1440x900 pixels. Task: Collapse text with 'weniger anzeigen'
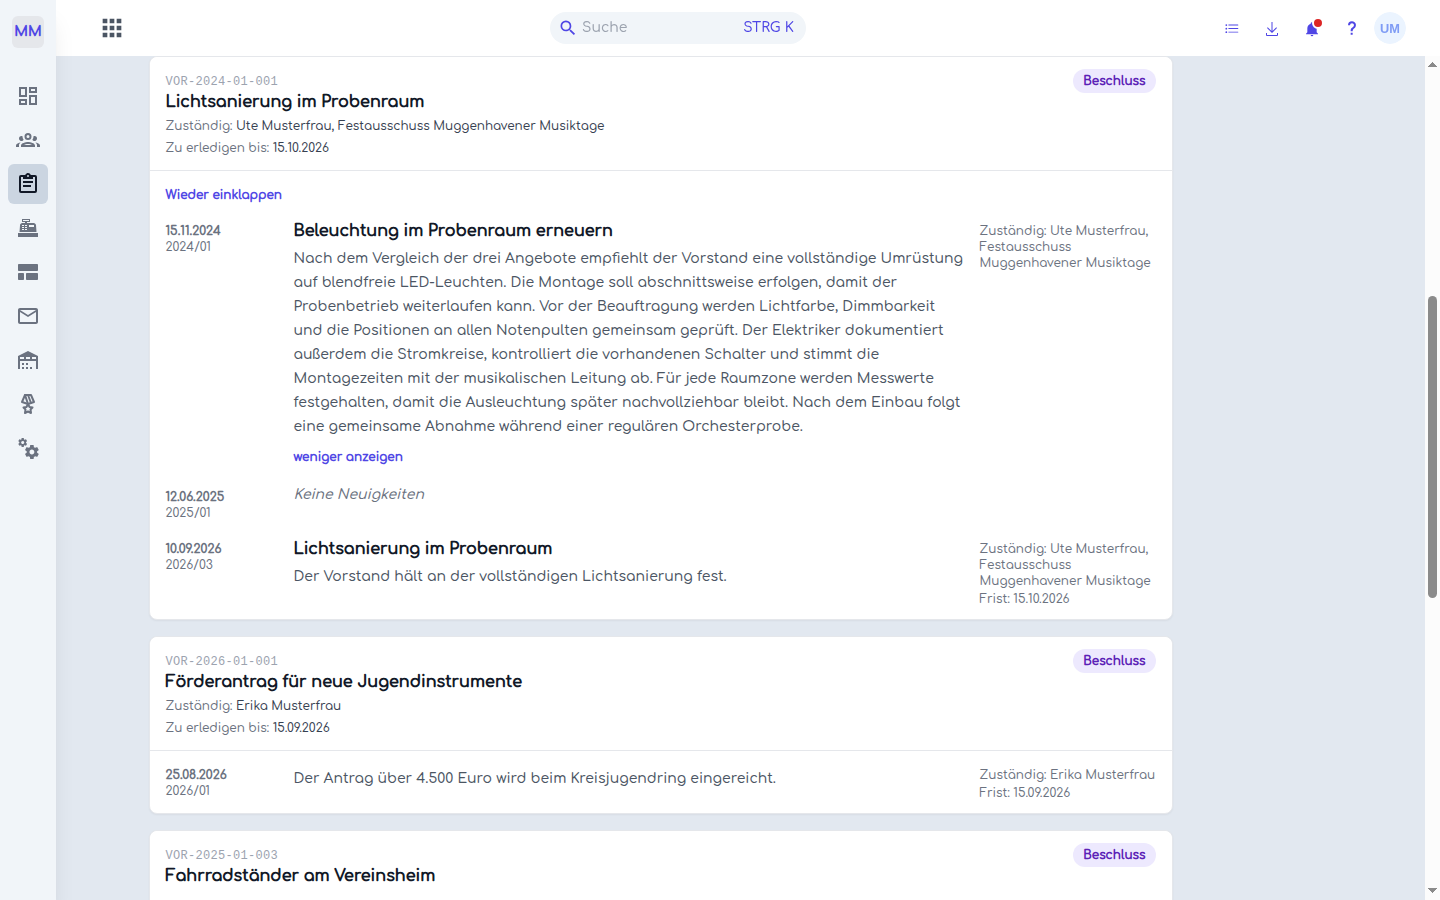348,456
